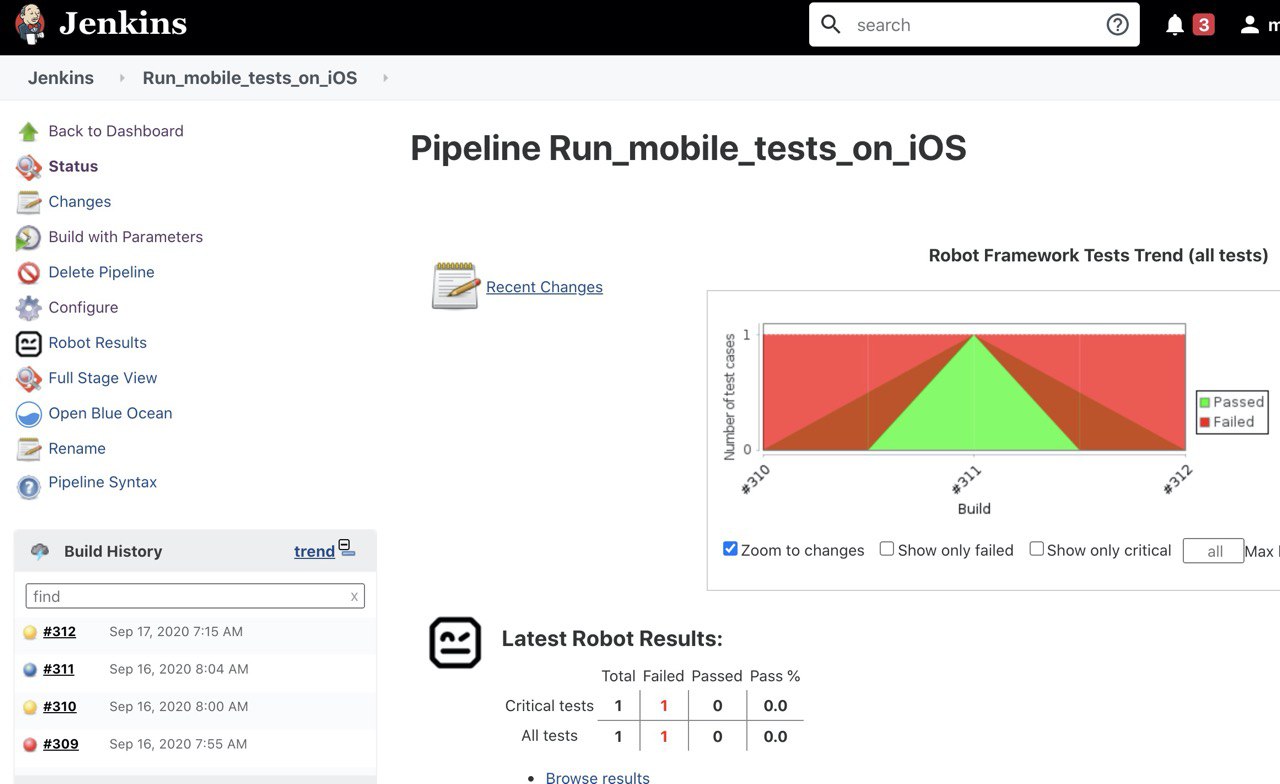Click the red Critical tests failed count
This screenshot has width=1280, height=784.
click(x=663, y=706)
